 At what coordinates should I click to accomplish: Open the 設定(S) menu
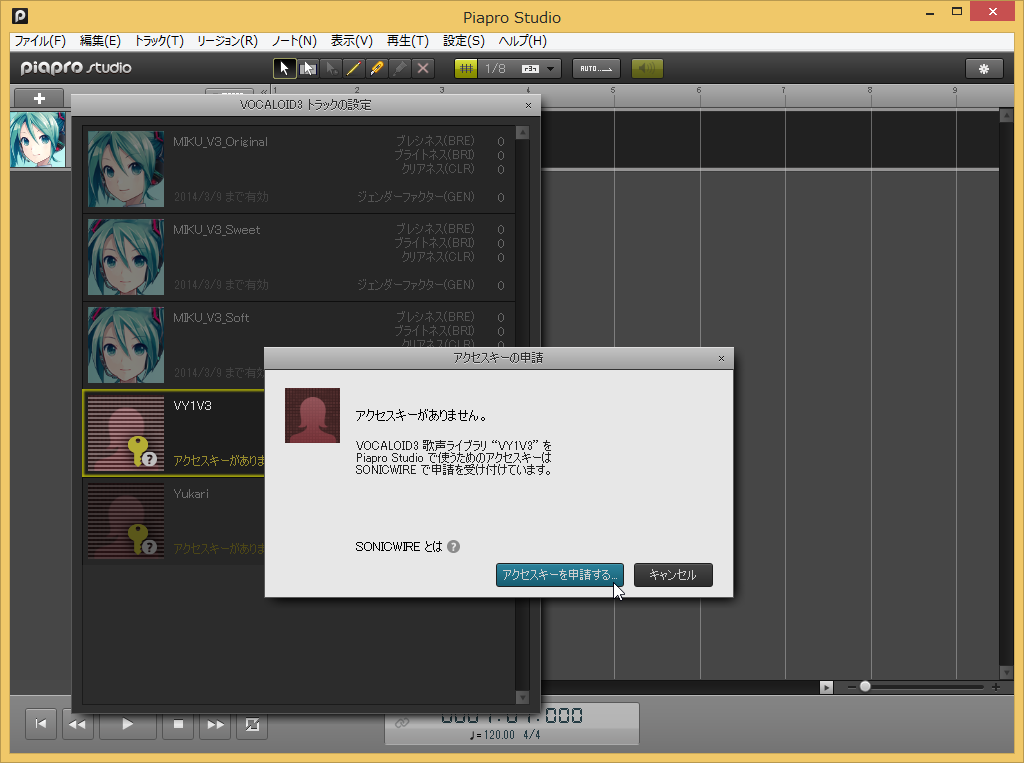pos(464,41)
